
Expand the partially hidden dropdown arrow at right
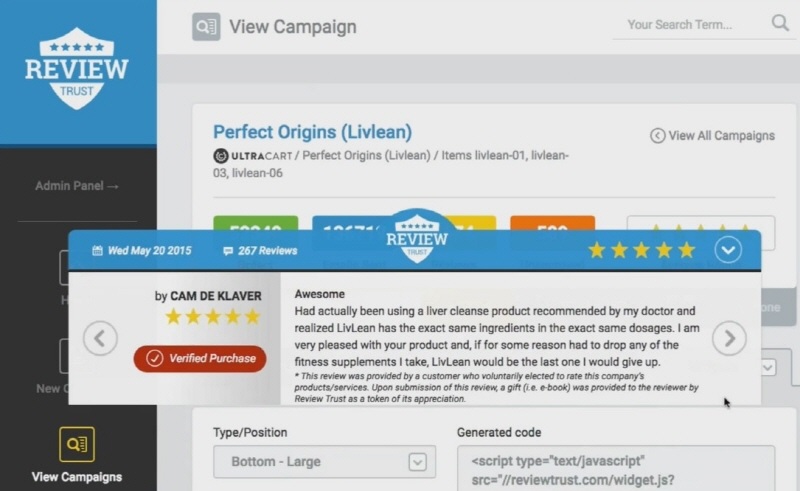(768, 367)
